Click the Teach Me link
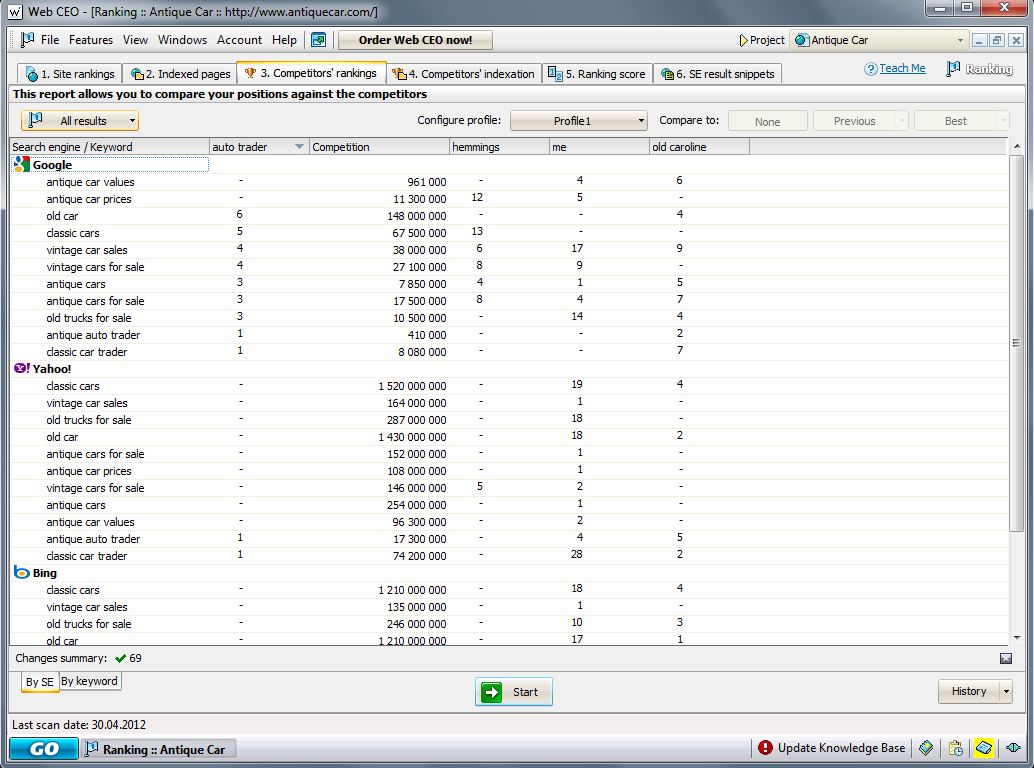The width and height of the screenshot is (1034, 768). pyautogui.click(x=902, y=68)
